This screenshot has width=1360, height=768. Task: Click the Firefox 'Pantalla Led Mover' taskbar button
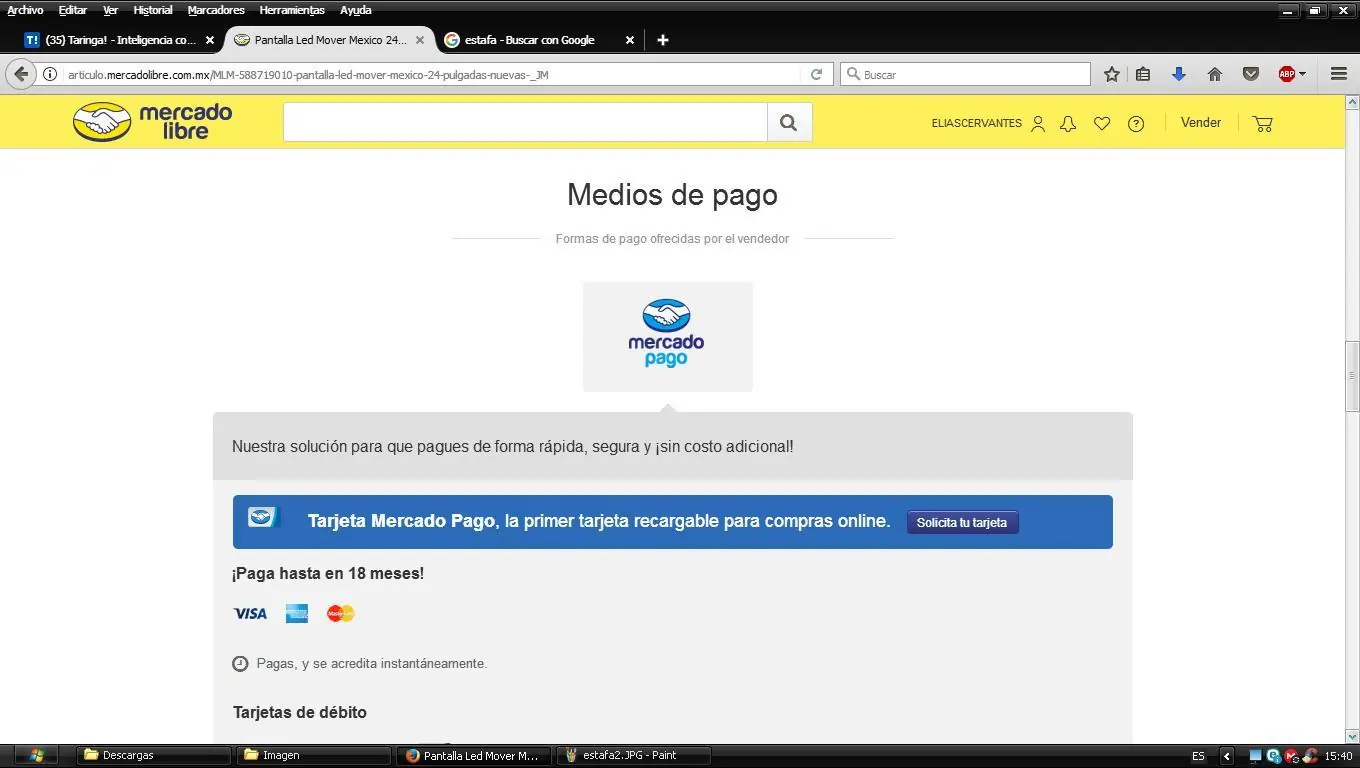pos(474,755)
